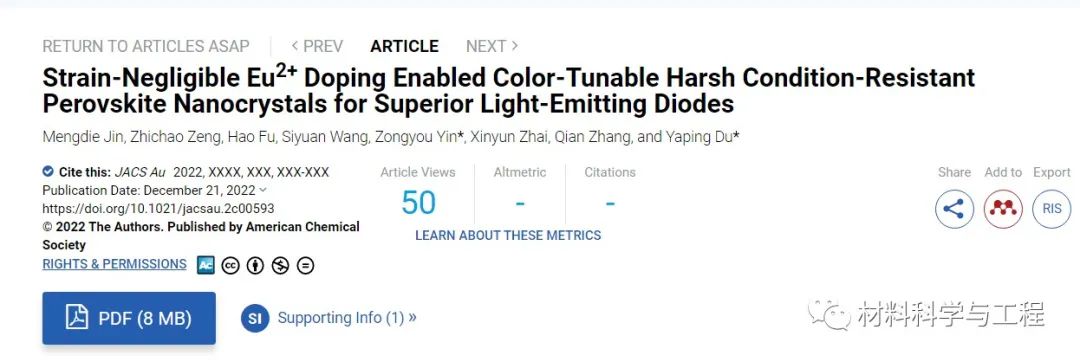Go to NEXT article
Screen dimensions: 1080x362
pyautogui.click(x=492, y=46)
